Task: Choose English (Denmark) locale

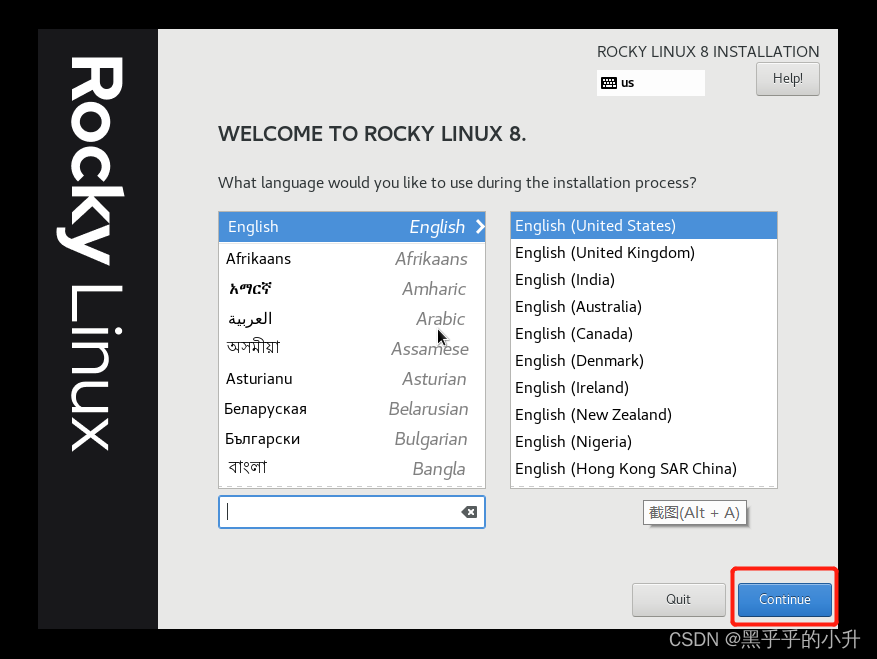Action: click(644, 361)
